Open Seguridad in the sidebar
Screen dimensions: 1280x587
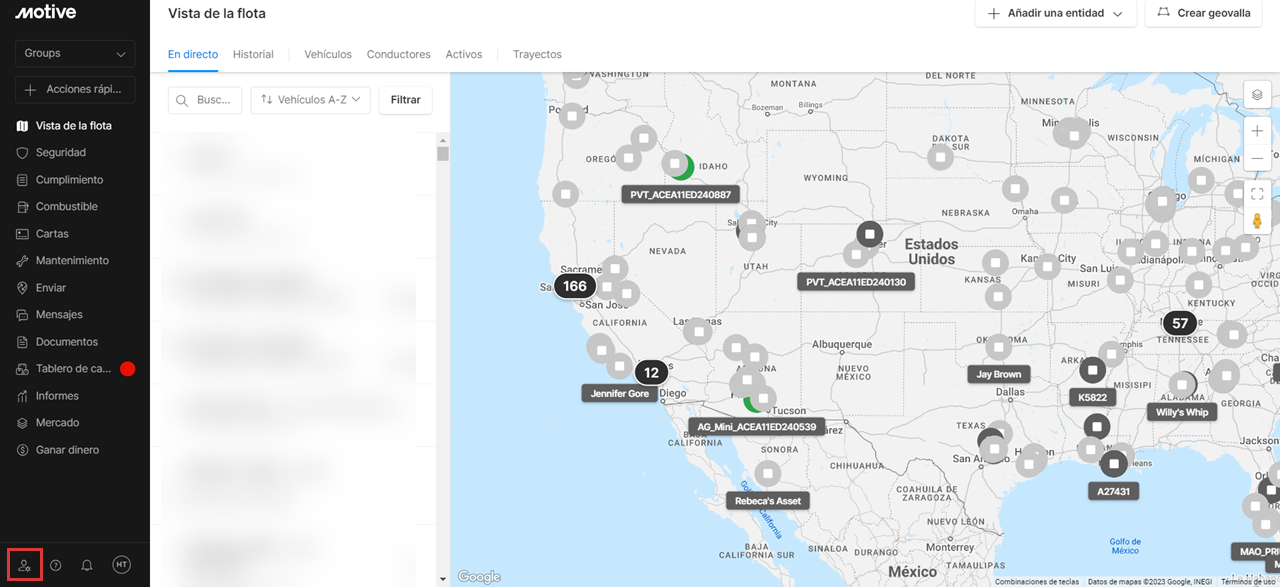(61, 153)
